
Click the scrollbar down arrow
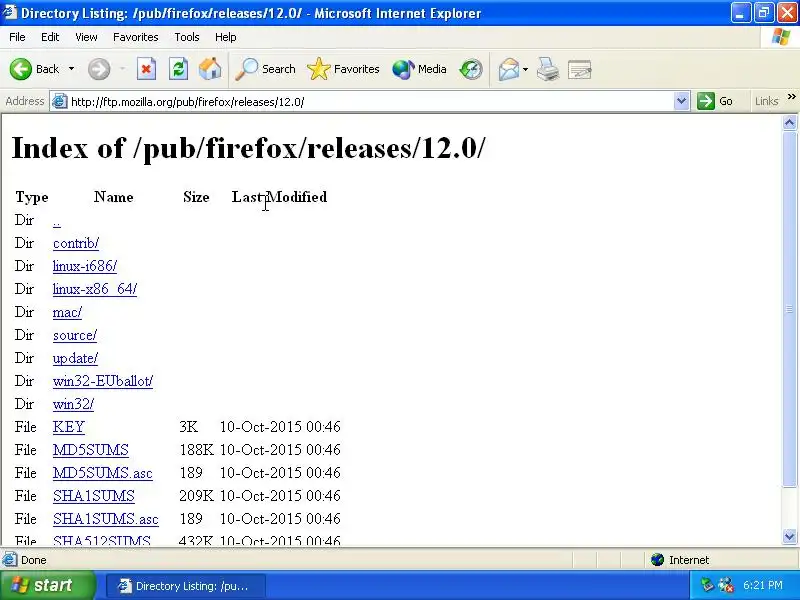click(x=789, y=536)
